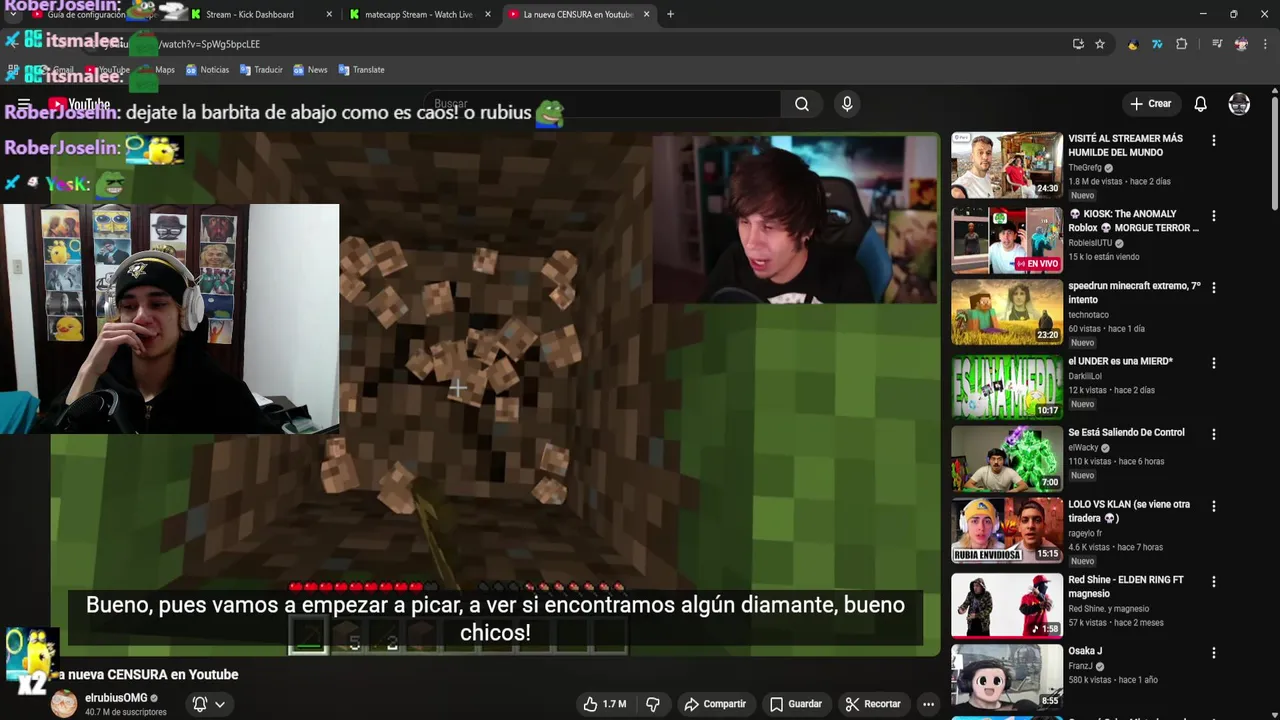Screen dimensions: 1280x720
Task: Open Se Está Saliendo De Control thumbnail
Action: (1006, 459)
